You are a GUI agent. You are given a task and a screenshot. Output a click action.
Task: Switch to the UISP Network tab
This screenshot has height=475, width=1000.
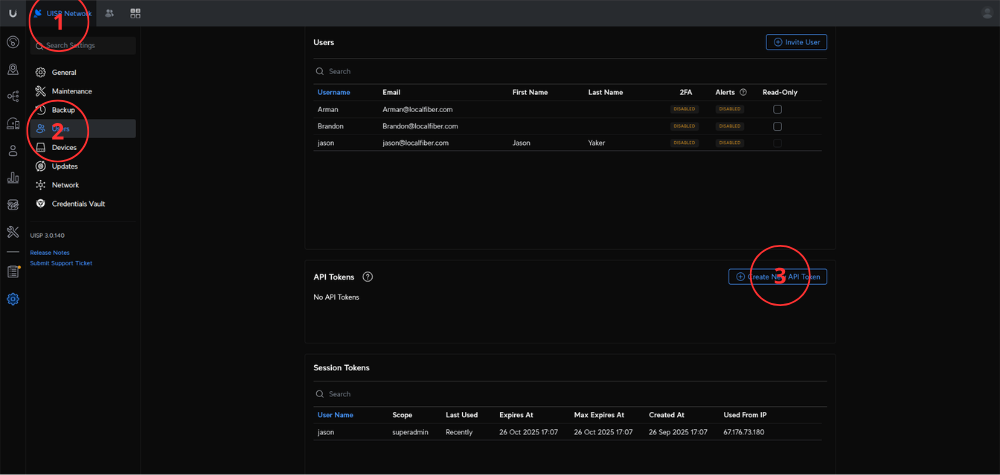tap(63, 13)
